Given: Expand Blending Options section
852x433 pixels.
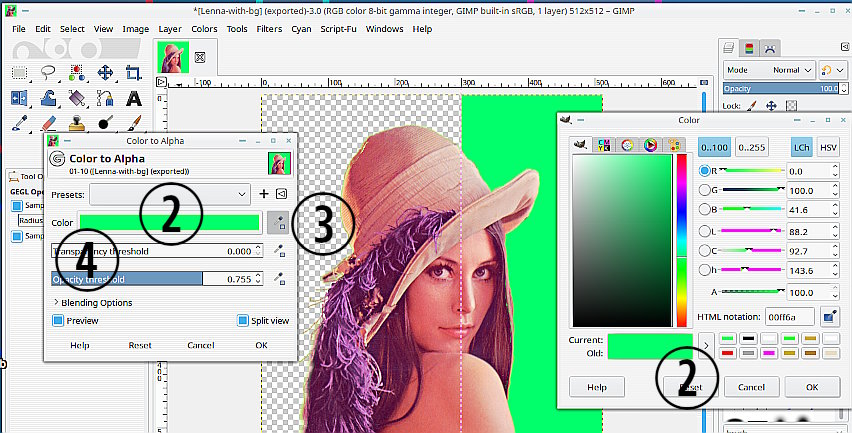Looking at the screenshot, I should tap(92, 303).
